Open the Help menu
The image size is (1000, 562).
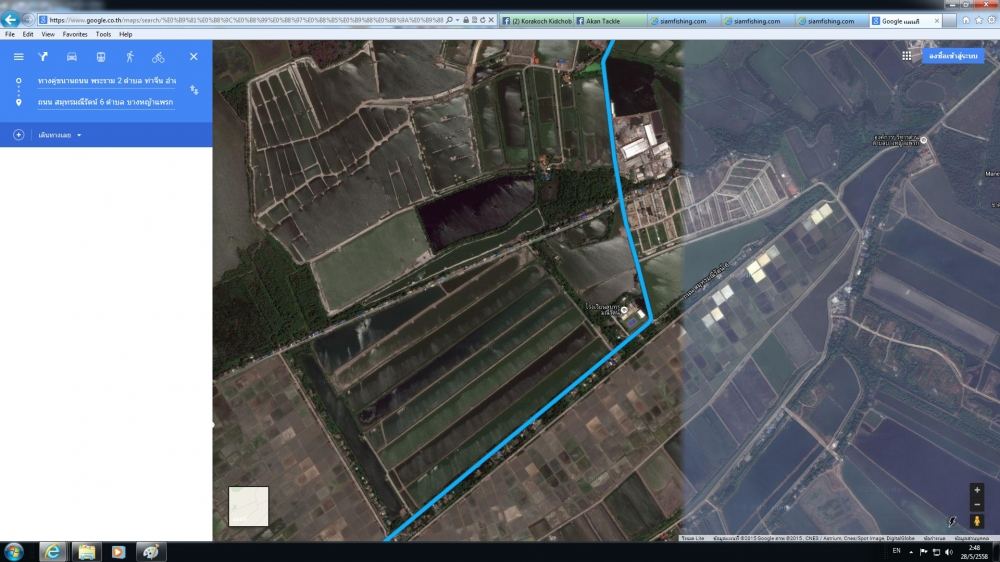click(126, 34)
